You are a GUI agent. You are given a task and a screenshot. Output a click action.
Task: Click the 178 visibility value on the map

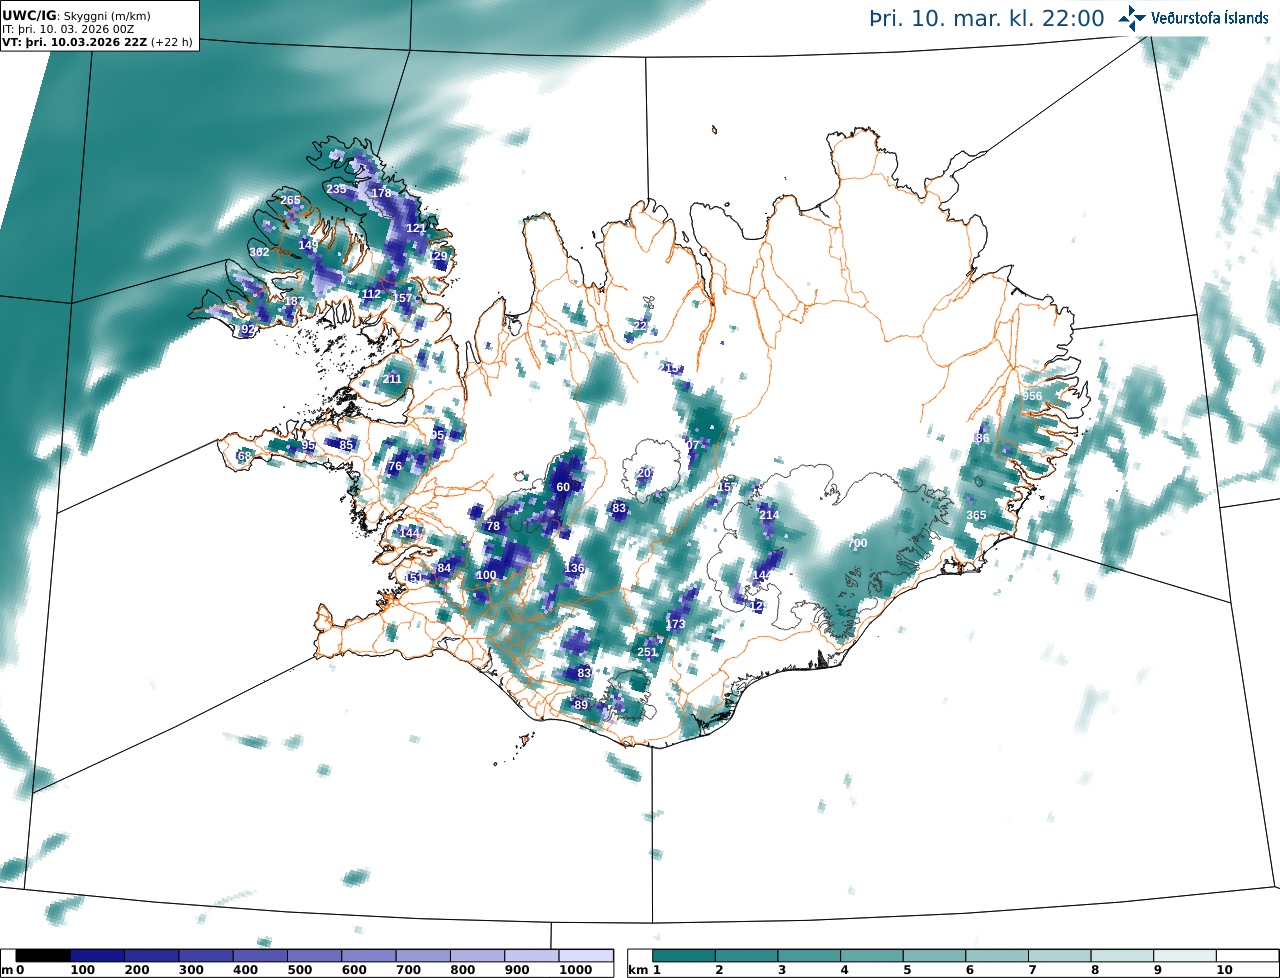click(381, 193)
